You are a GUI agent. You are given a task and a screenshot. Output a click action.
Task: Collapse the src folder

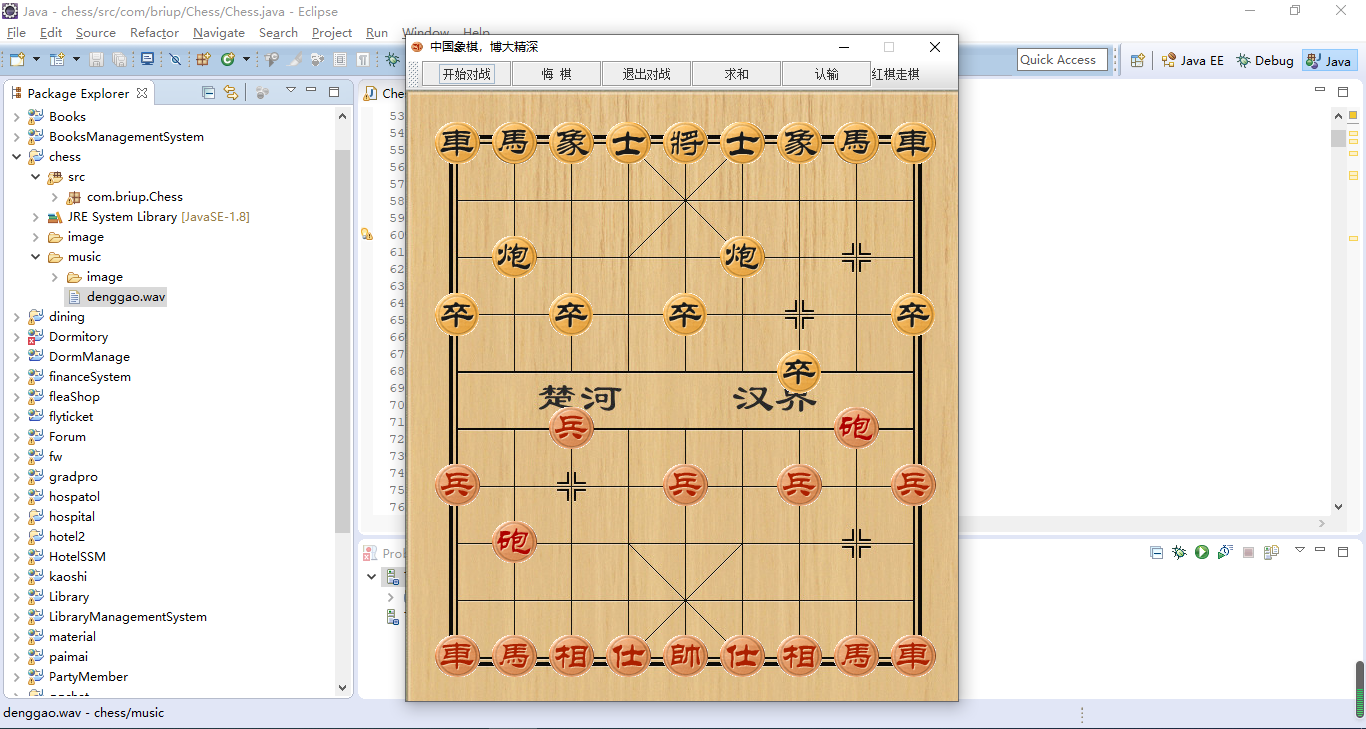(x=35, y=177)
